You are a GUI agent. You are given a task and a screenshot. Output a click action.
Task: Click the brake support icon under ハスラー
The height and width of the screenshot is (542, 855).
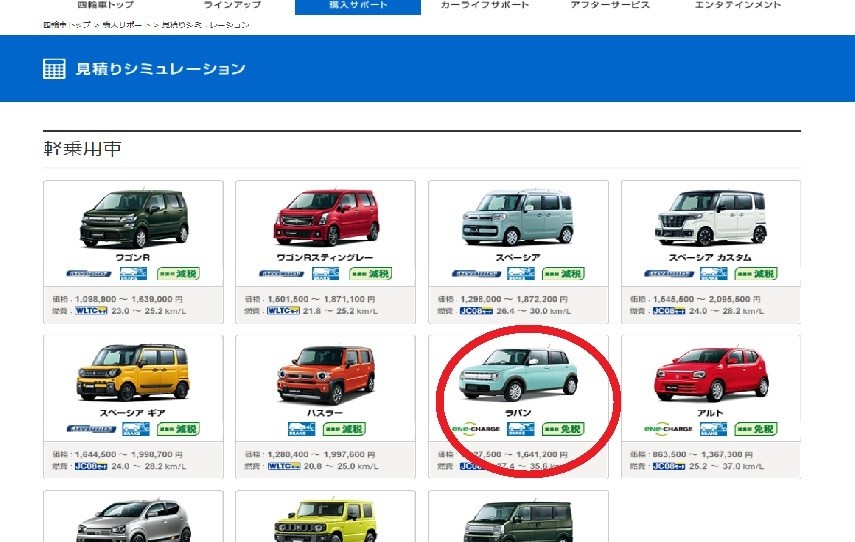(302, 429)
